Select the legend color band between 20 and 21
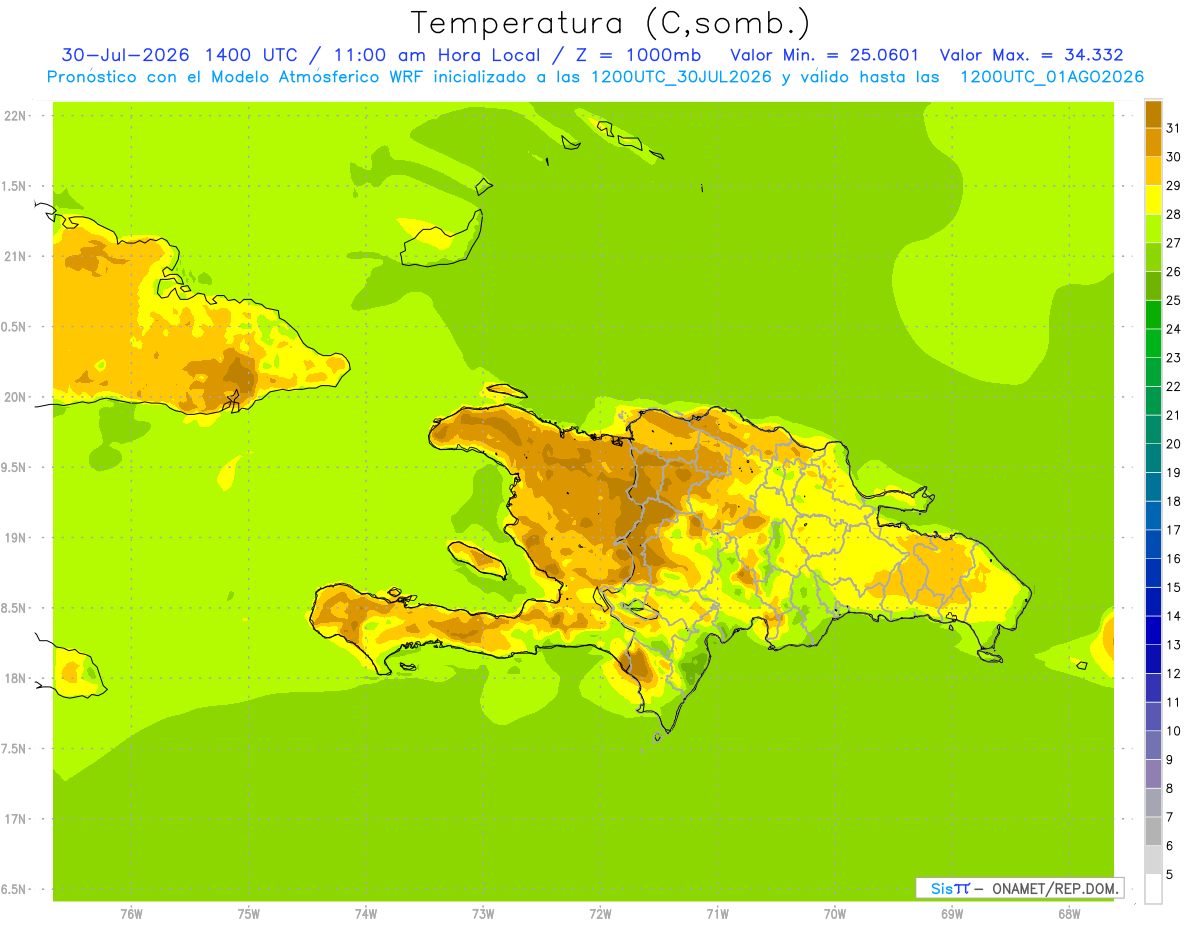Viewport: 1200px width, 927px height. 1153,430
